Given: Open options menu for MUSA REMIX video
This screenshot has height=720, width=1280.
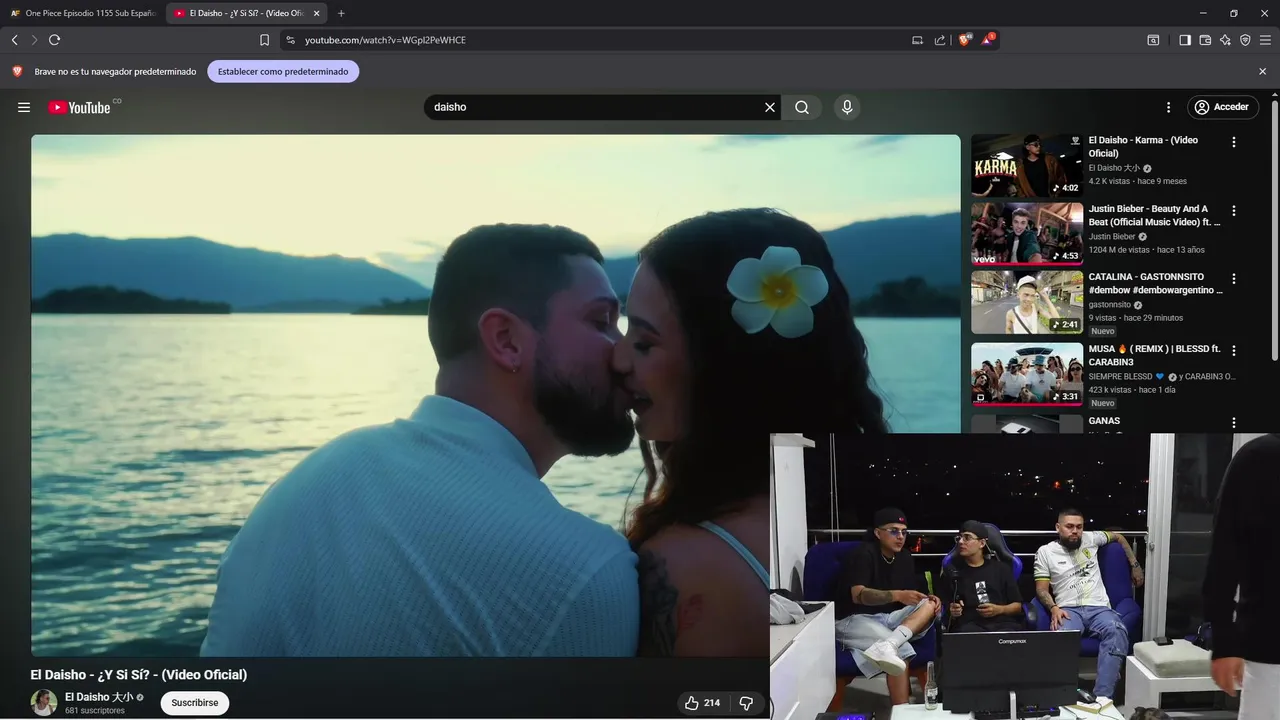Looking at the screenshot, I should click(1234, 351).
